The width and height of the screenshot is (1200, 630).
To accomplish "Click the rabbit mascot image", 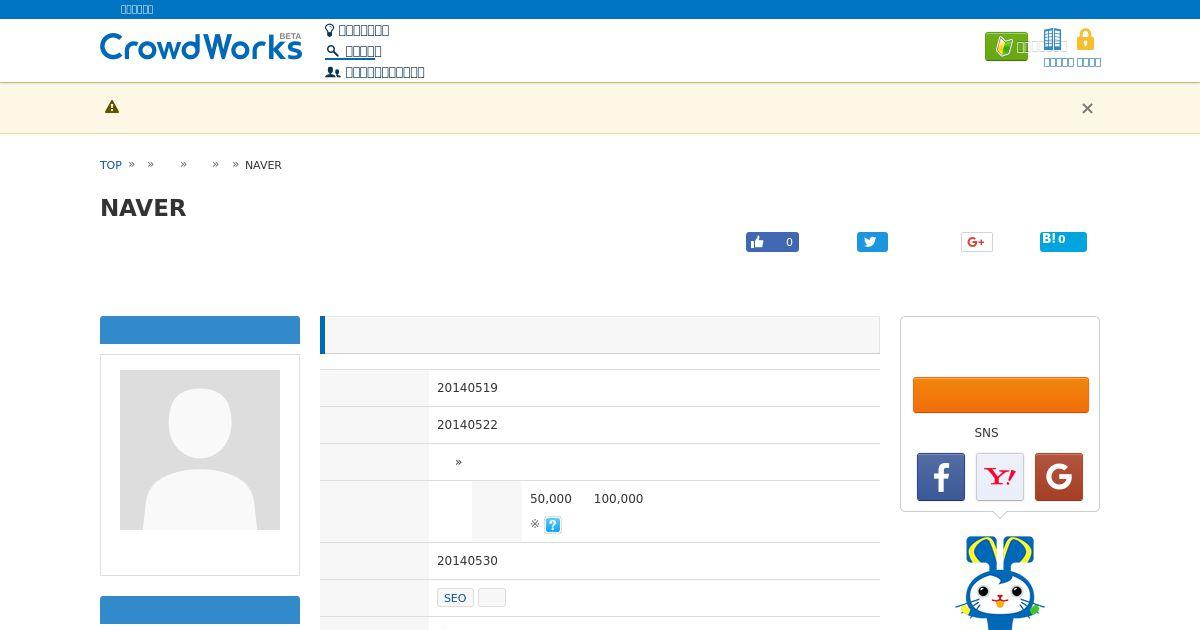I will [x=1000, y=582].
